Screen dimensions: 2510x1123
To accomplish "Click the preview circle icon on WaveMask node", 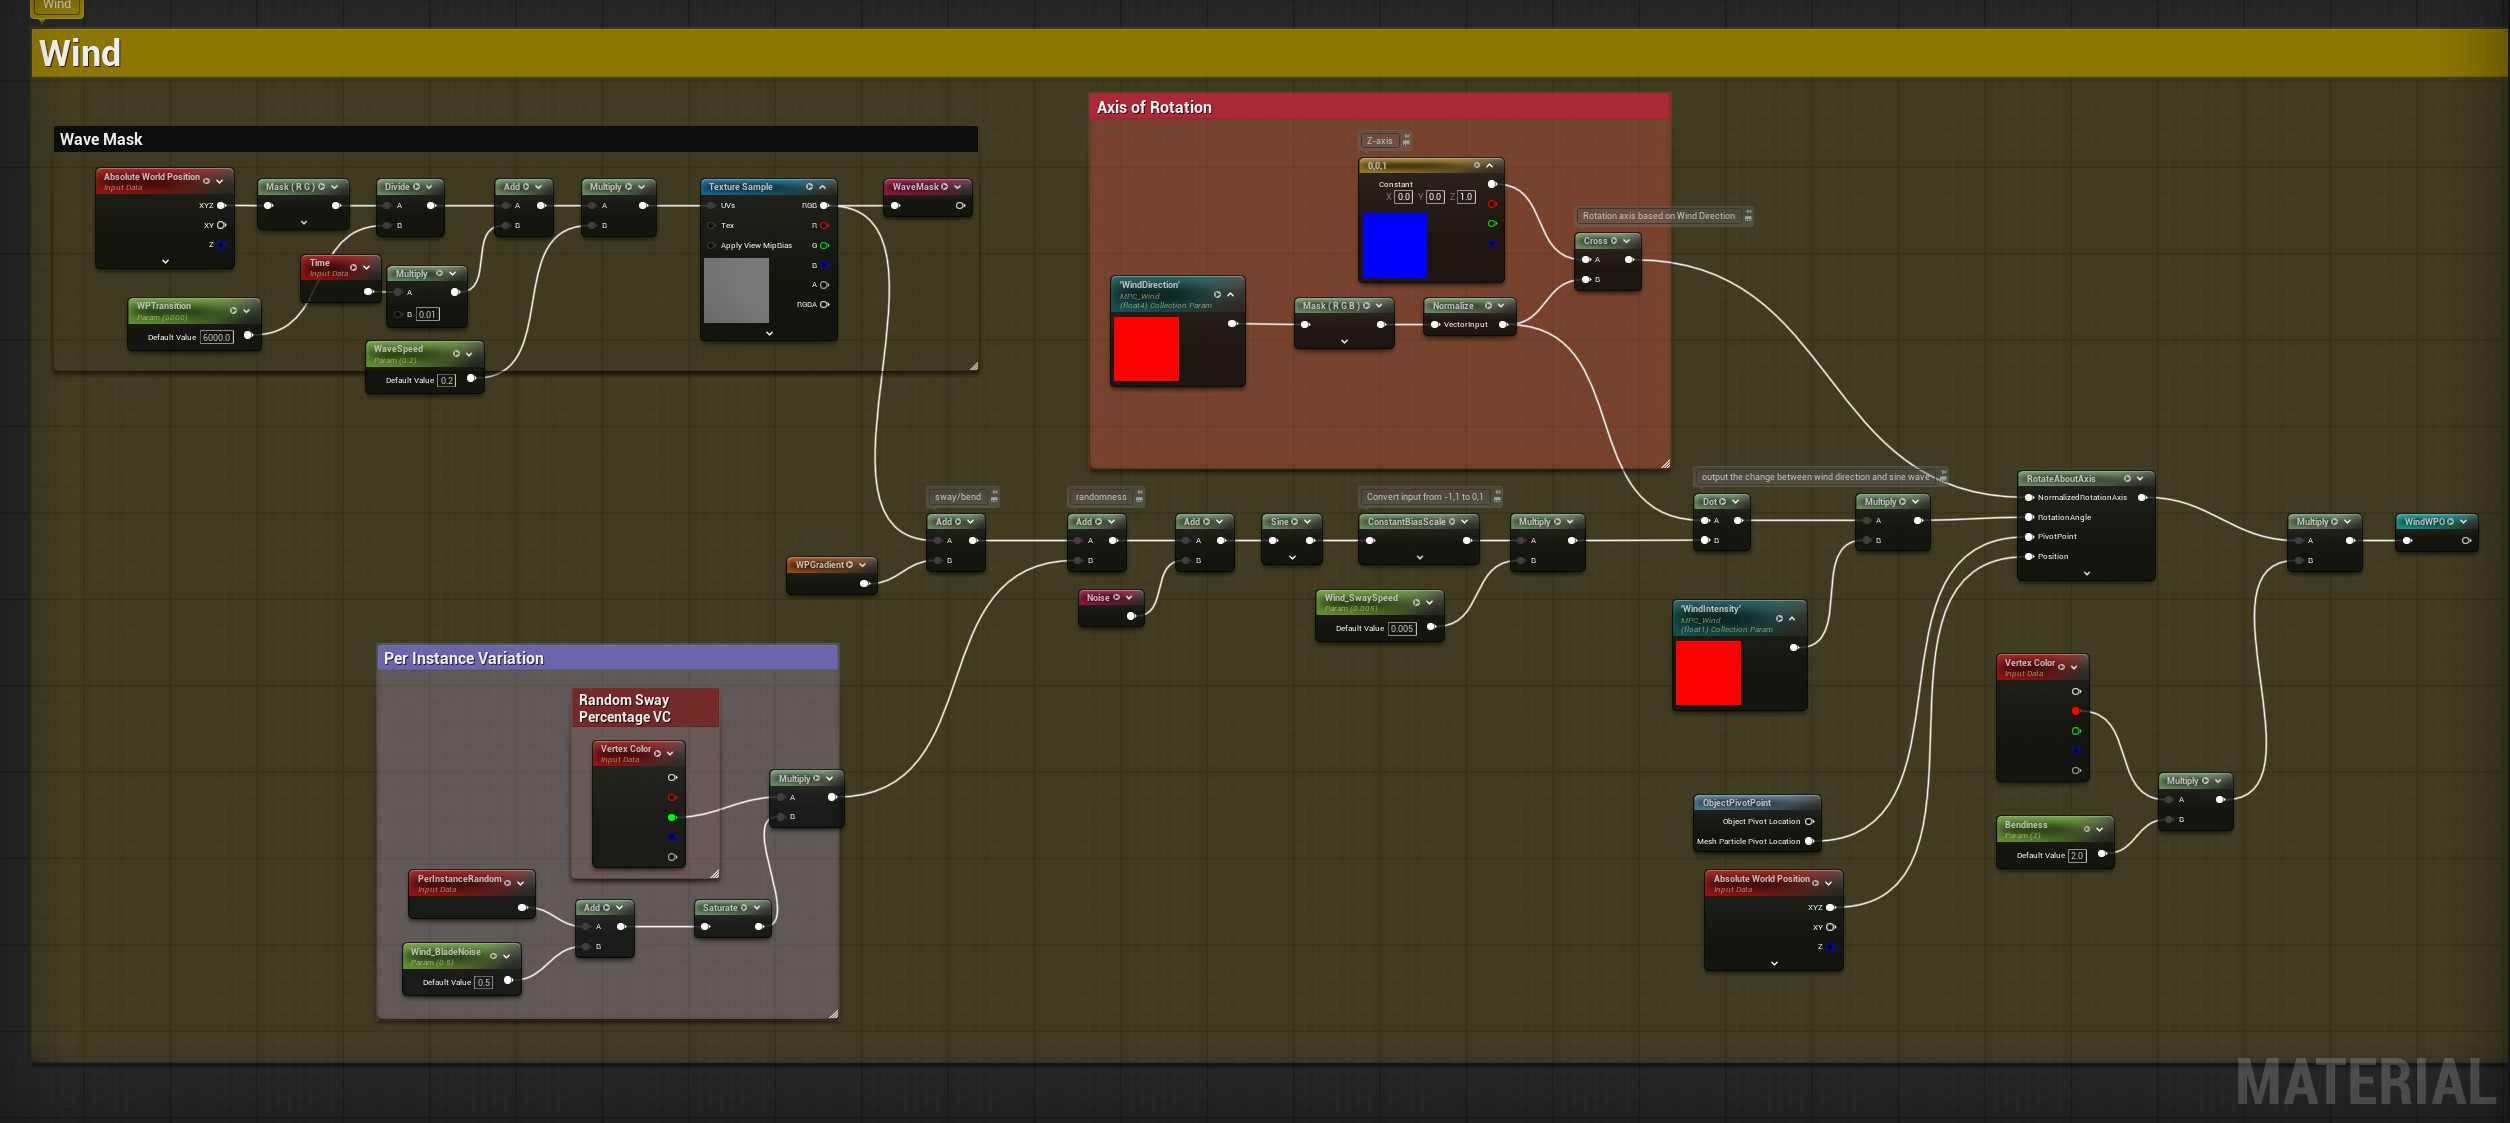I will click(x=944, y=187).
